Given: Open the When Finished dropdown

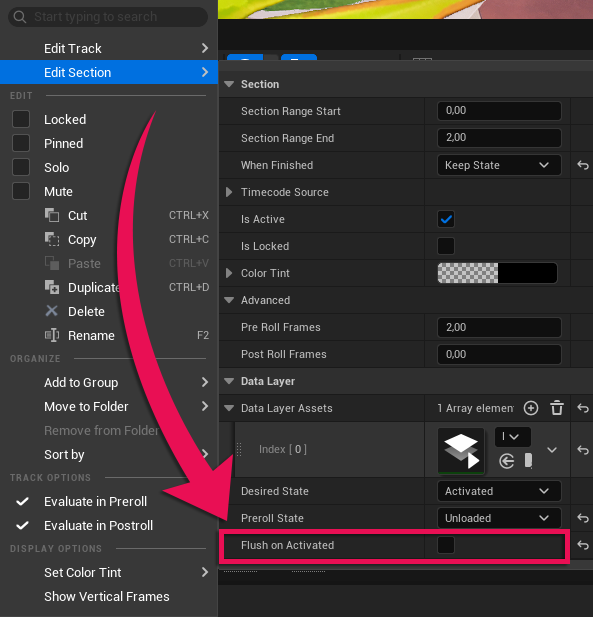Looking at the screenshot, I should coord(499,165).
